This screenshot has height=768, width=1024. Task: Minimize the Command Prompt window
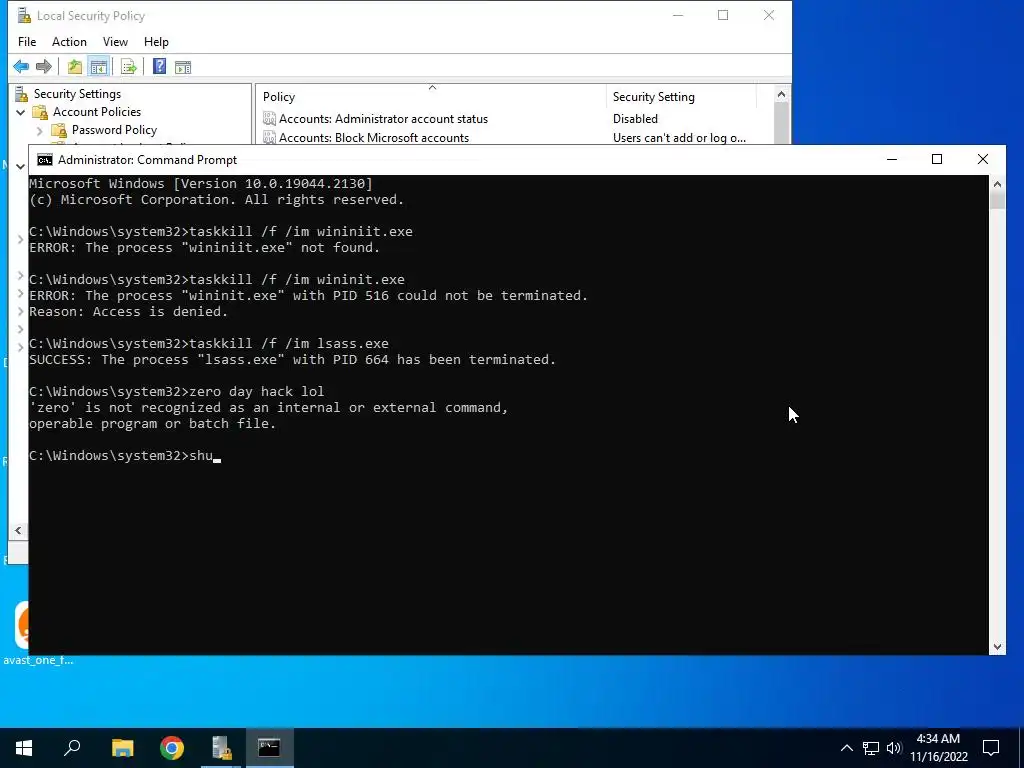tap(892, 159)
